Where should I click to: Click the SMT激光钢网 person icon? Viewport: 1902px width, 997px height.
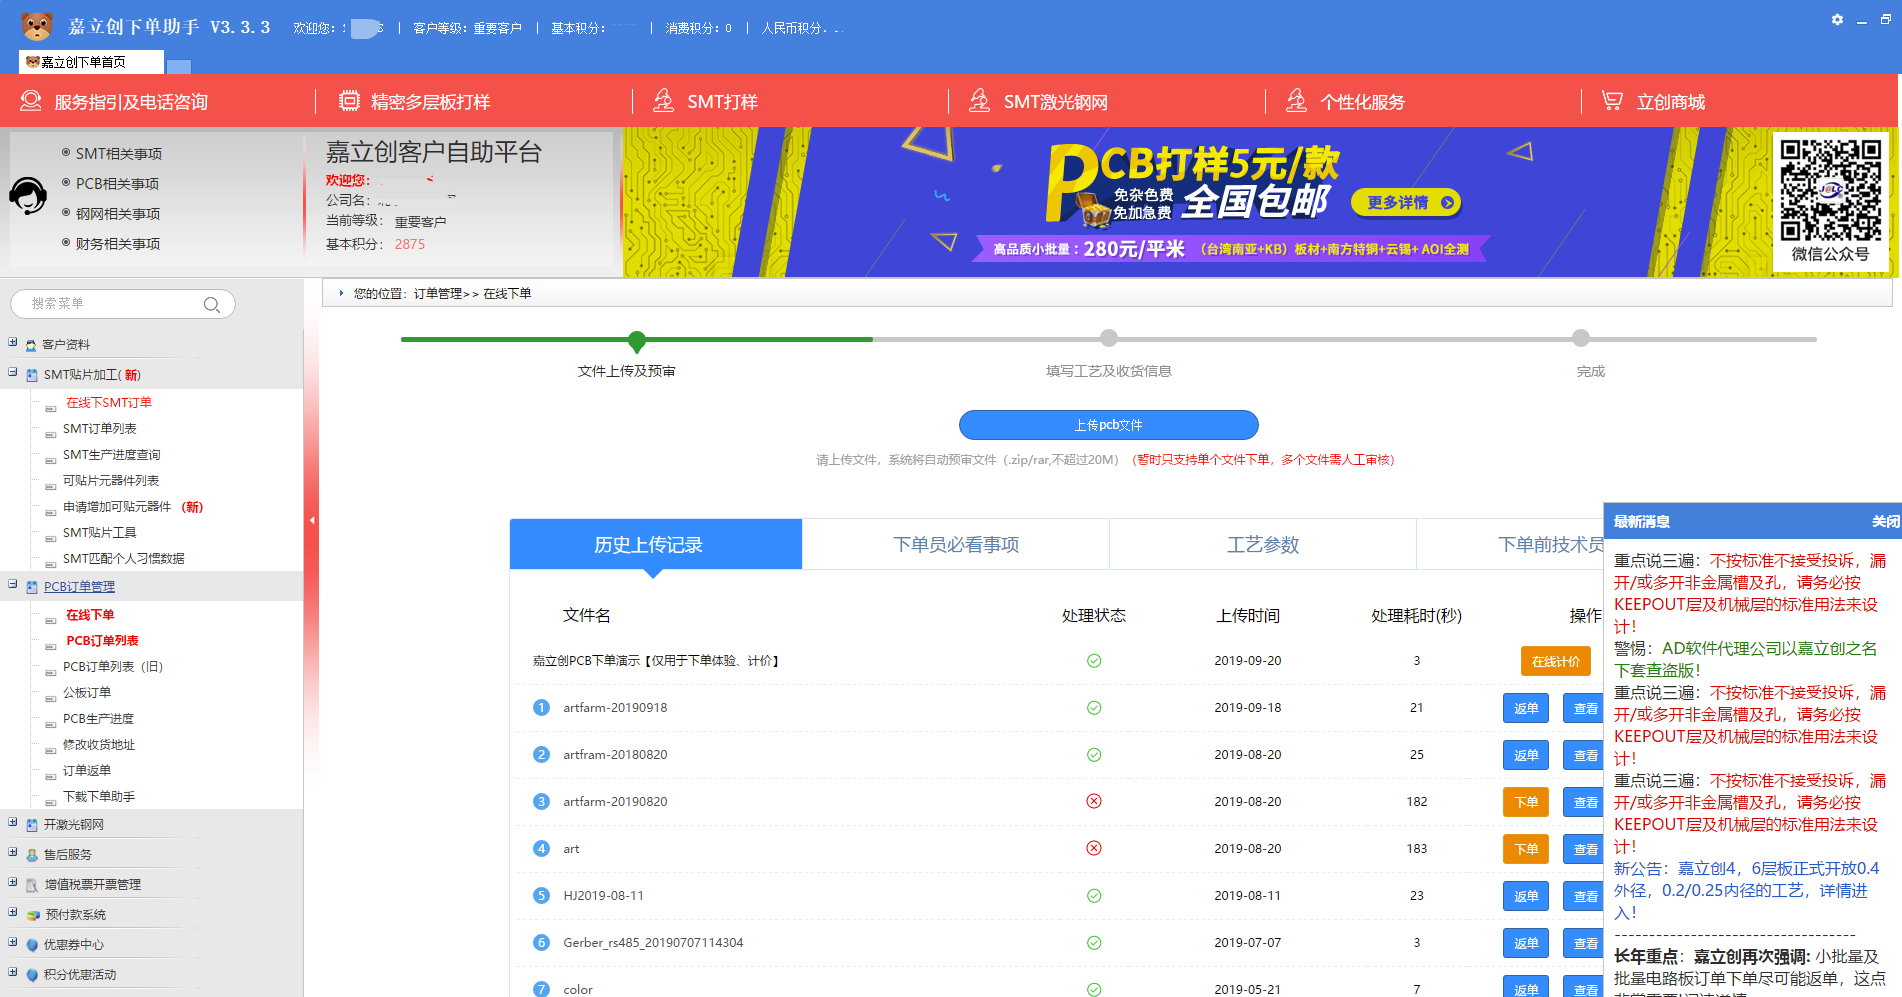[x=980, y=101]
